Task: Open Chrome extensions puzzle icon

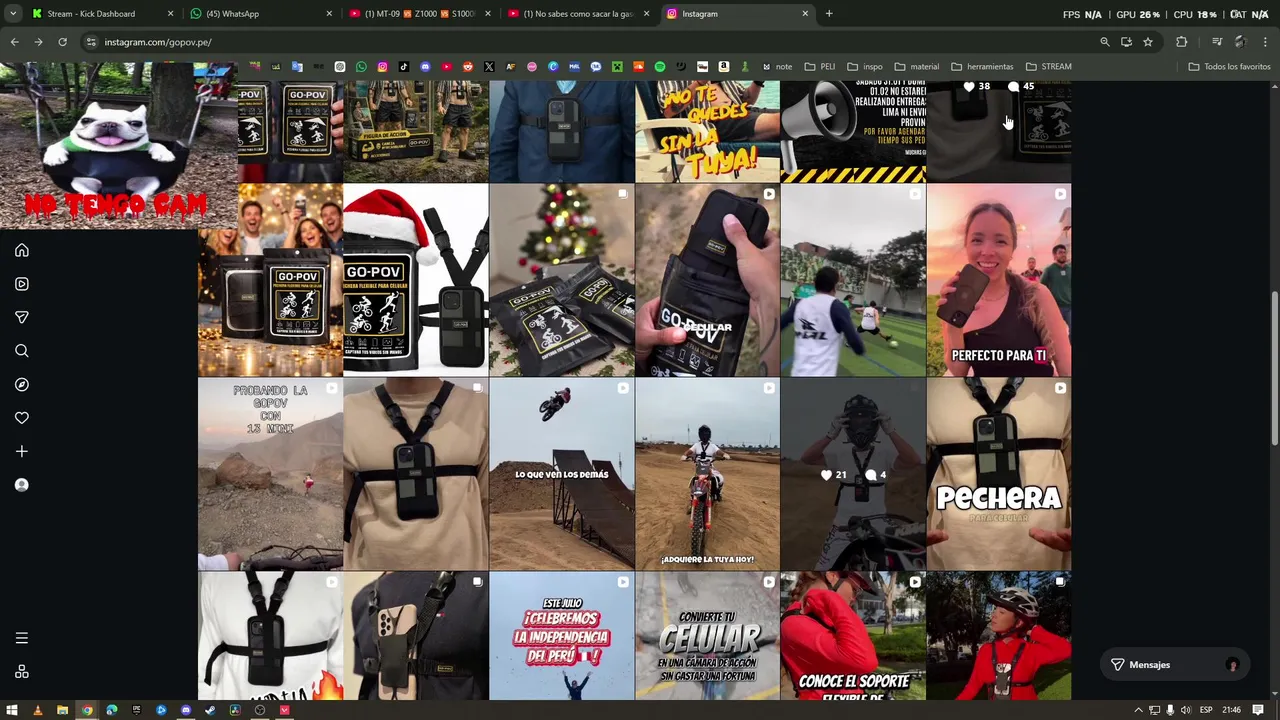Action: coord(1182,42)
